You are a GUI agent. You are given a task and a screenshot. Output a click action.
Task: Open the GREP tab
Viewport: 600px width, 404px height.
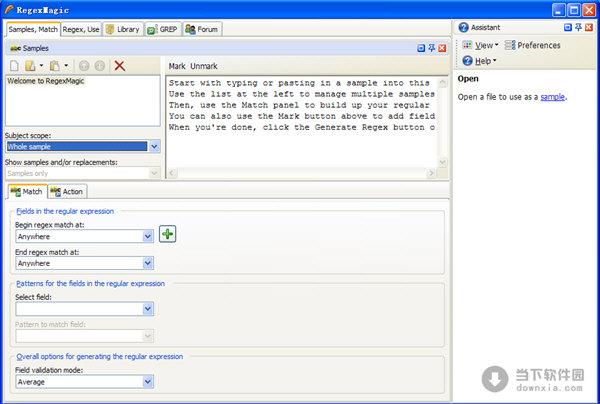coord(163,29)
